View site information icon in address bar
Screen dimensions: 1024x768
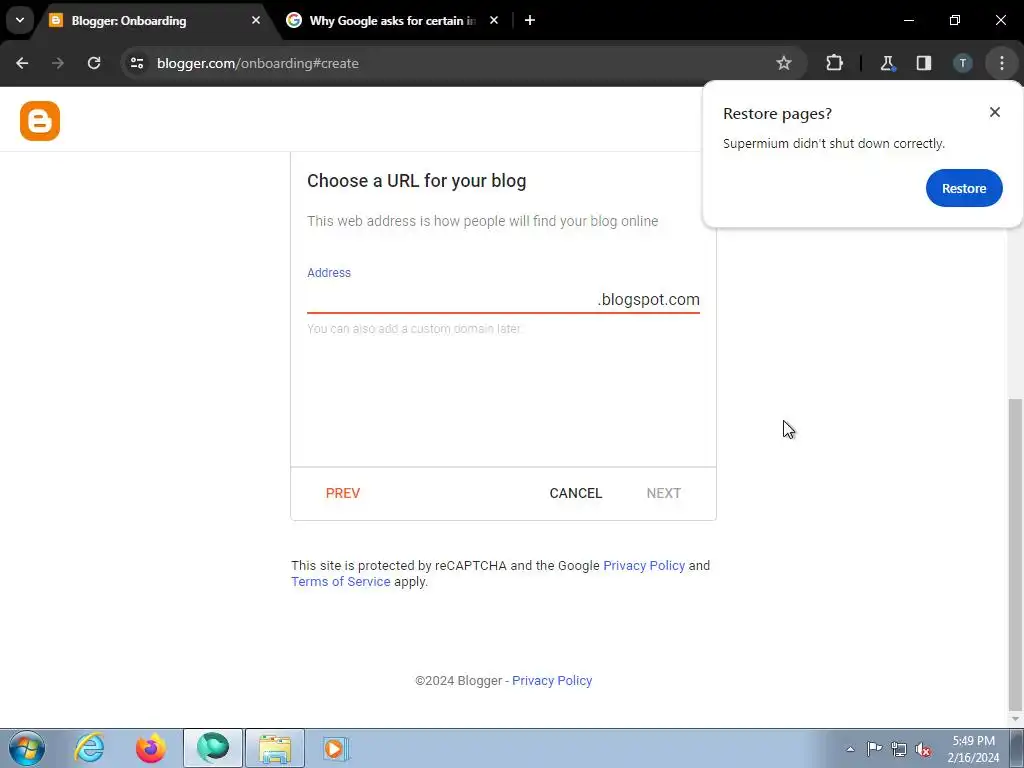136,63
